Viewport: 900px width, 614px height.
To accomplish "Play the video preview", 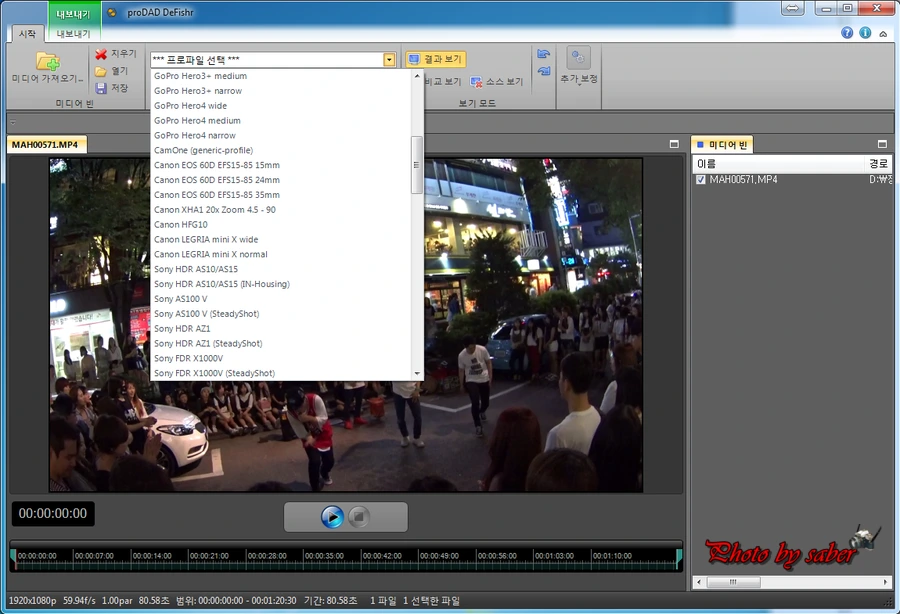I will click(332, 517).
